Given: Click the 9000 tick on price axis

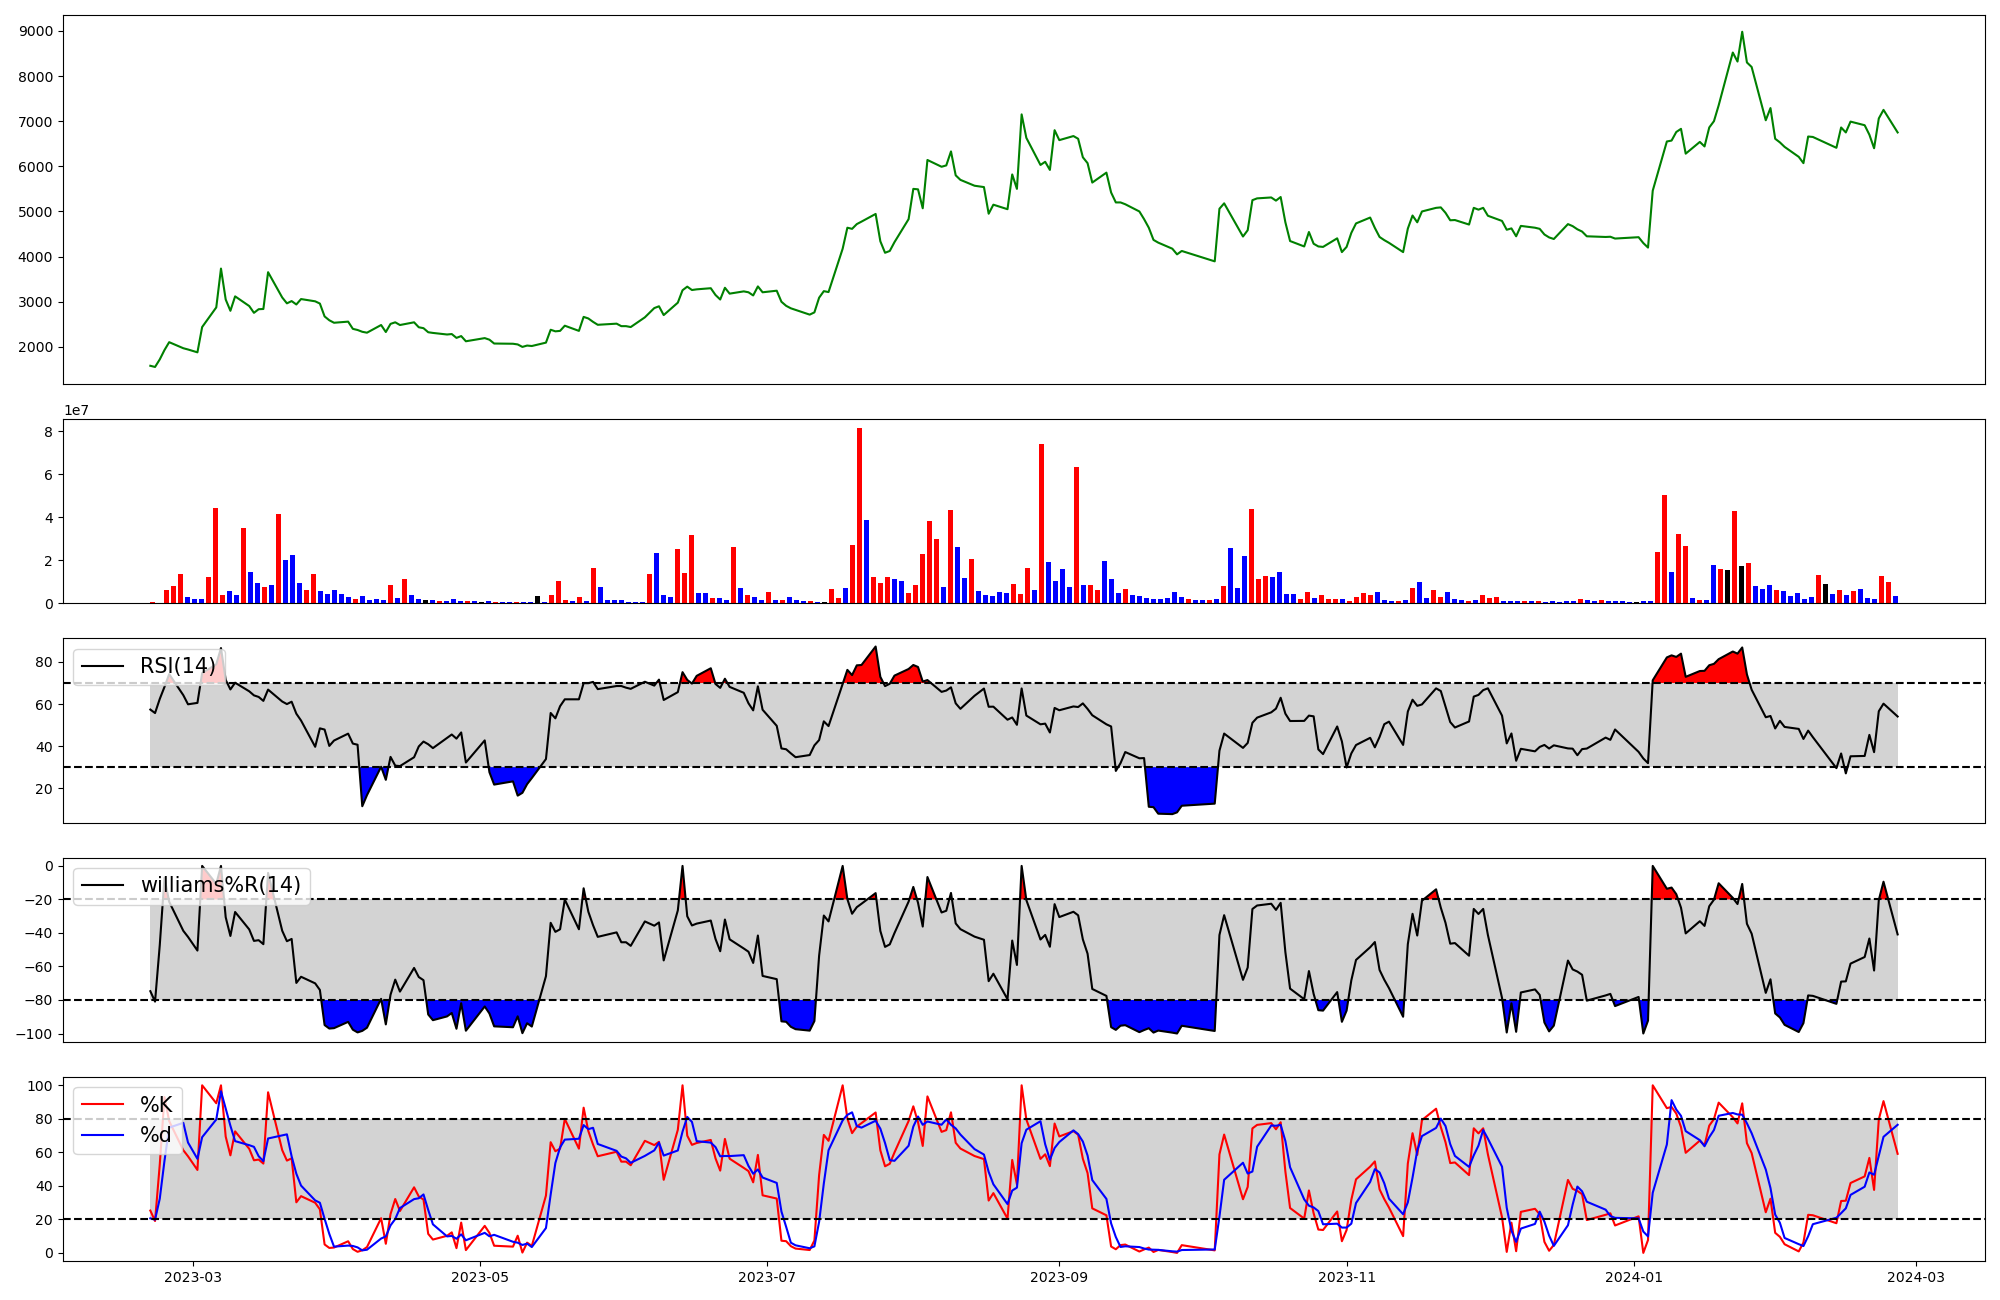Looking at the screenshot, I should coord(36,31).
